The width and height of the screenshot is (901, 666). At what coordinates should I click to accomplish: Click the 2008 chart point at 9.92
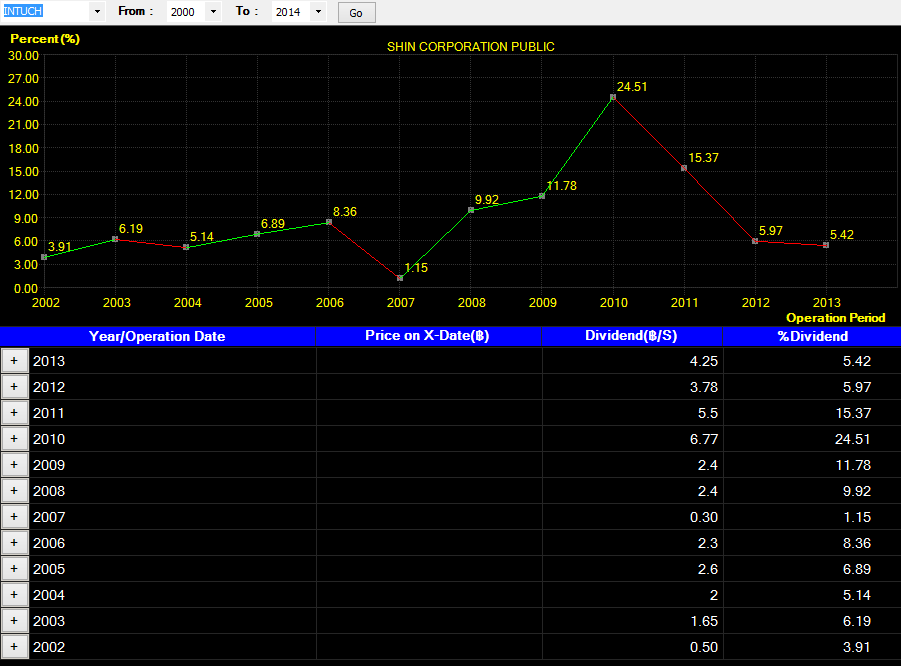471,210
